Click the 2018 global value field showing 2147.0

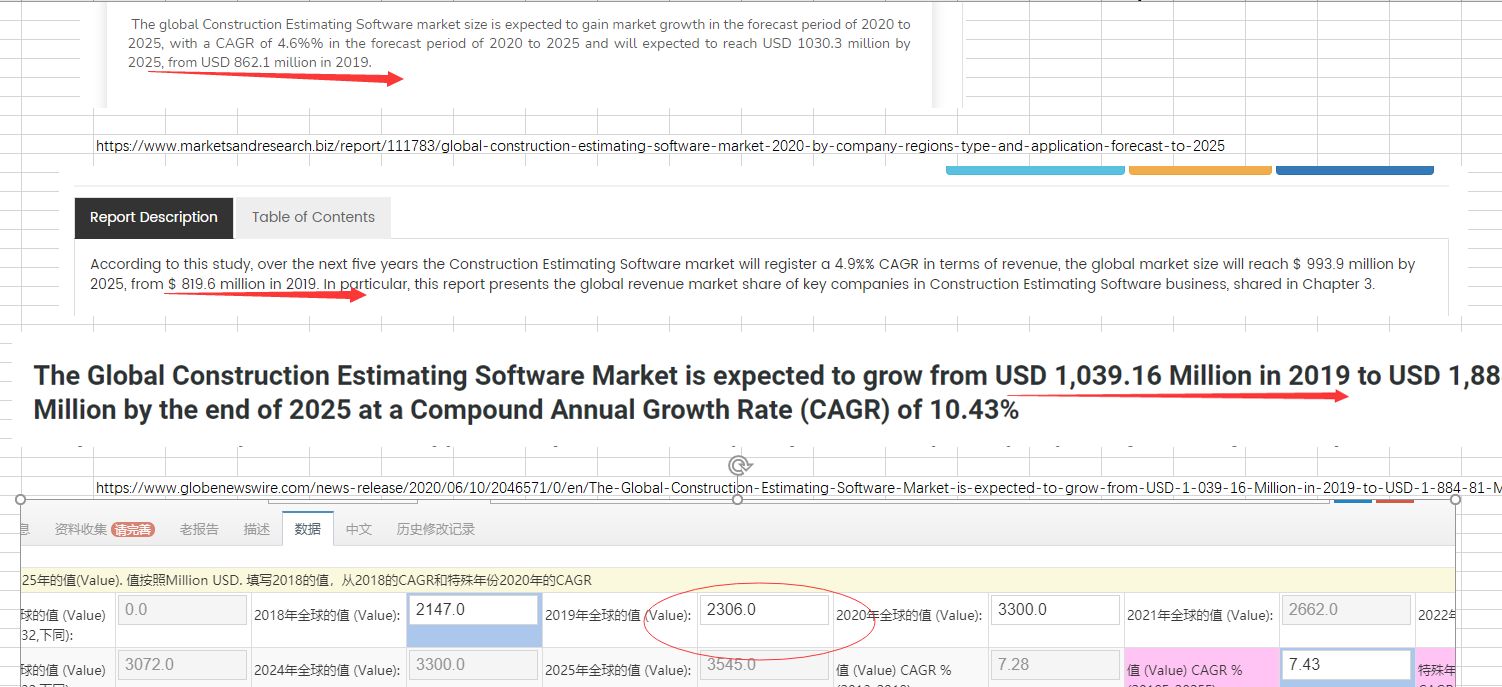click(472, 610)
